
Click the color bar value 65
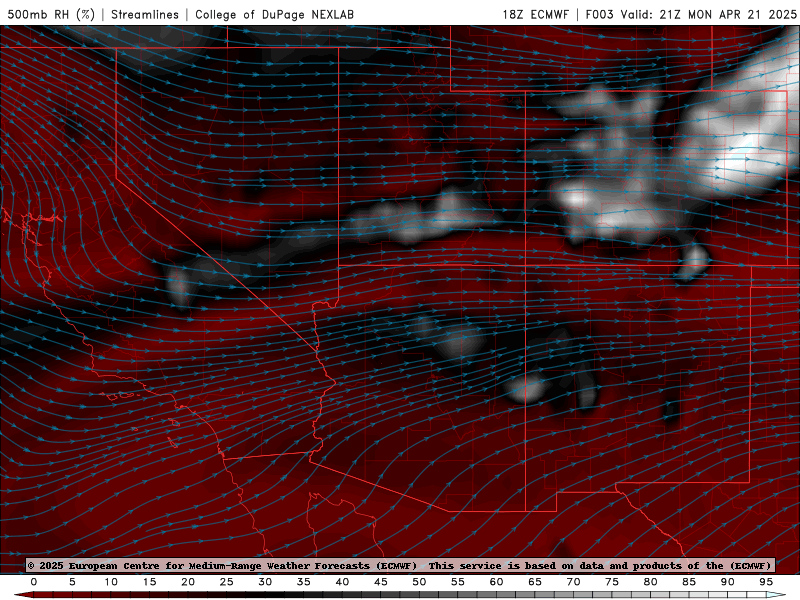[535, 582]
